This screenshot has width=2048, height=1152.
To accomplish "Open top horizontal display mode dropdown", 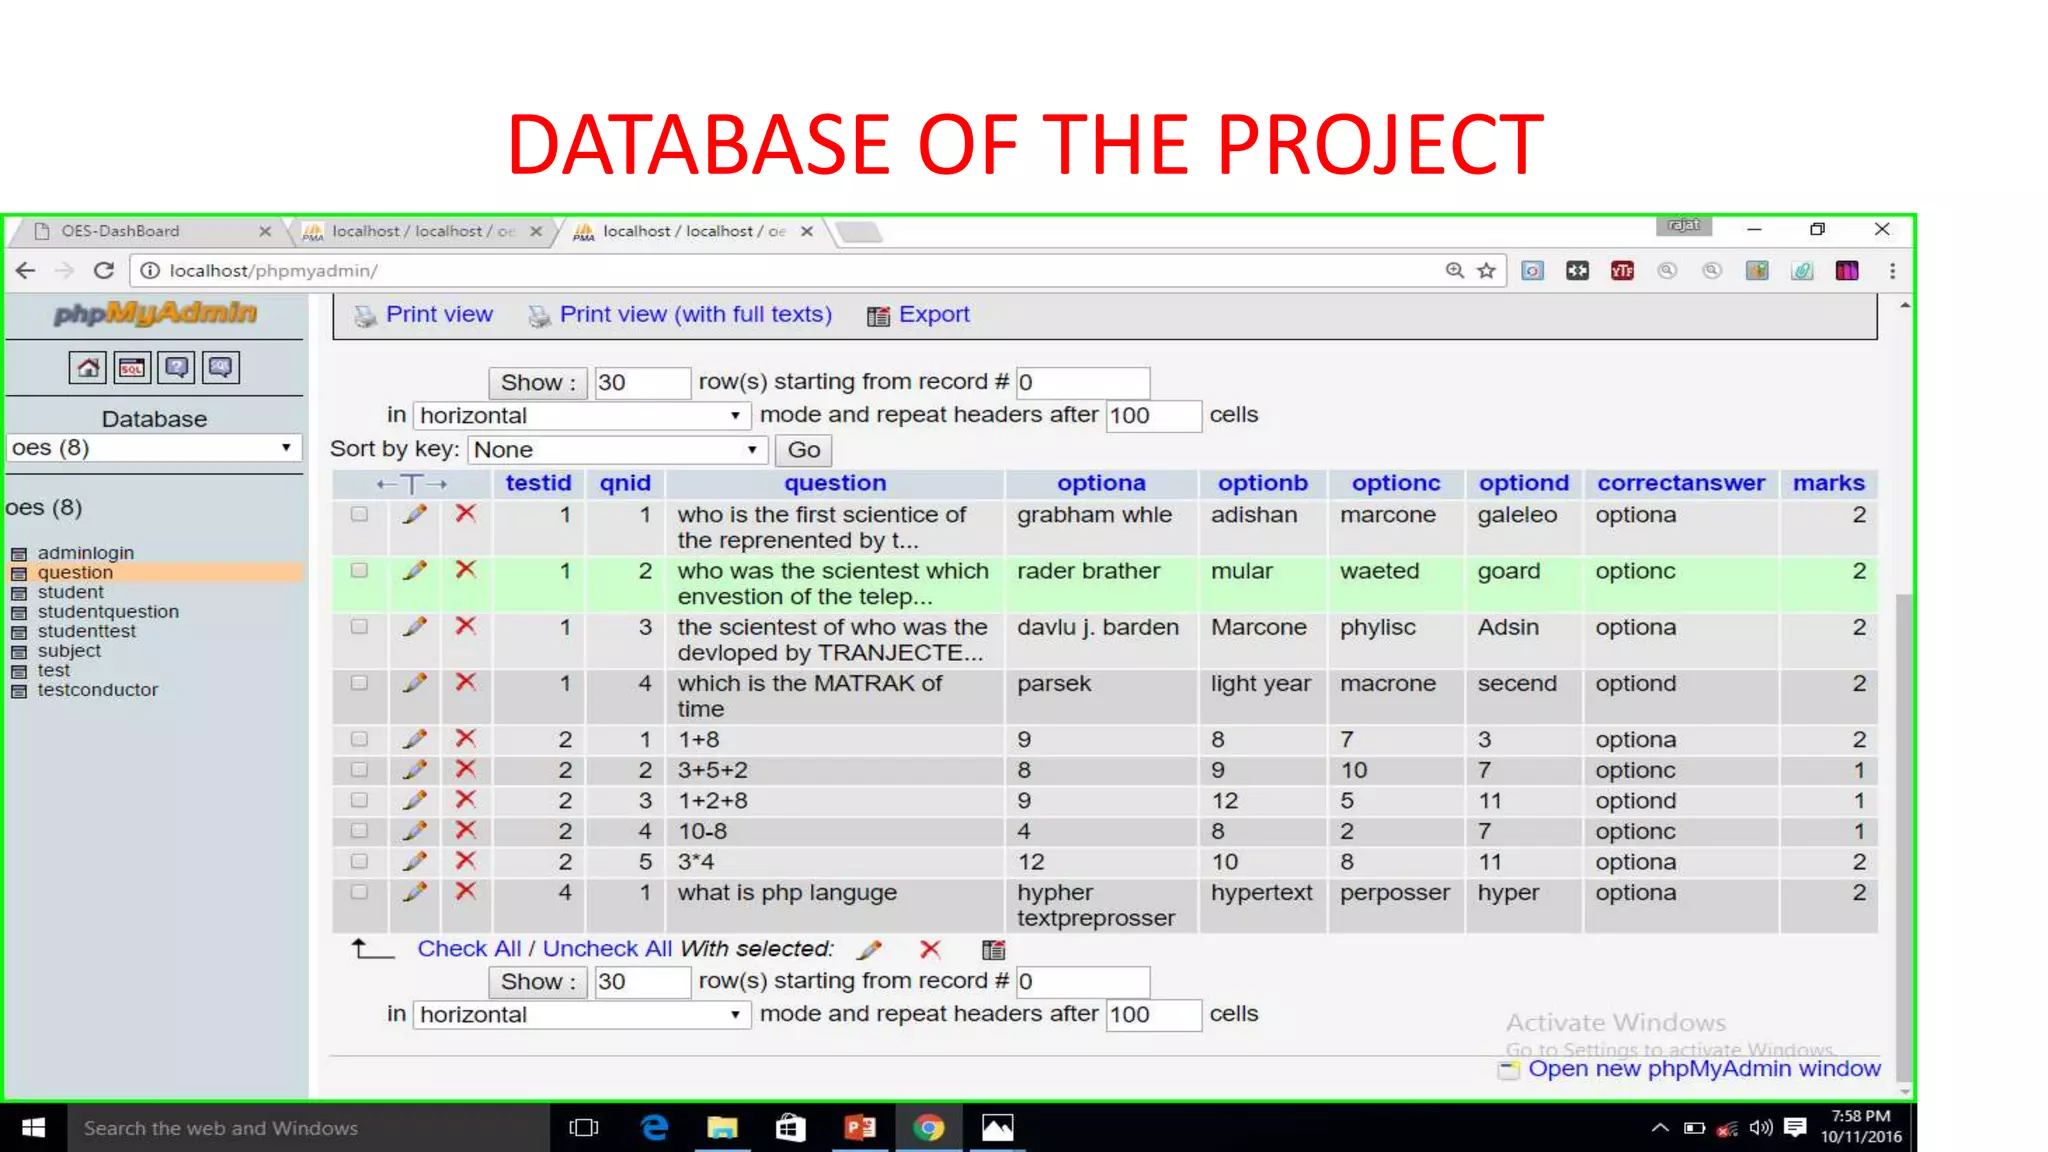I will click(581, 415).
